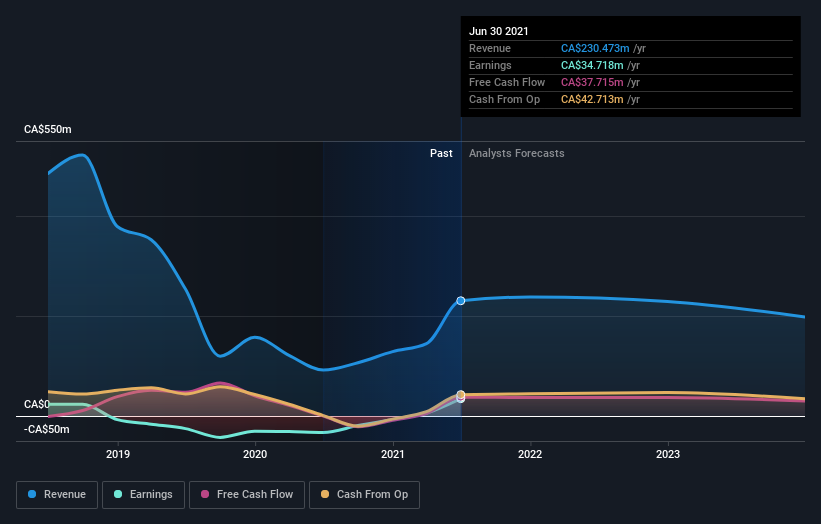Click the CA$42.713m cash from op value
The image size is (821, 524).
[x=592, y=99]
